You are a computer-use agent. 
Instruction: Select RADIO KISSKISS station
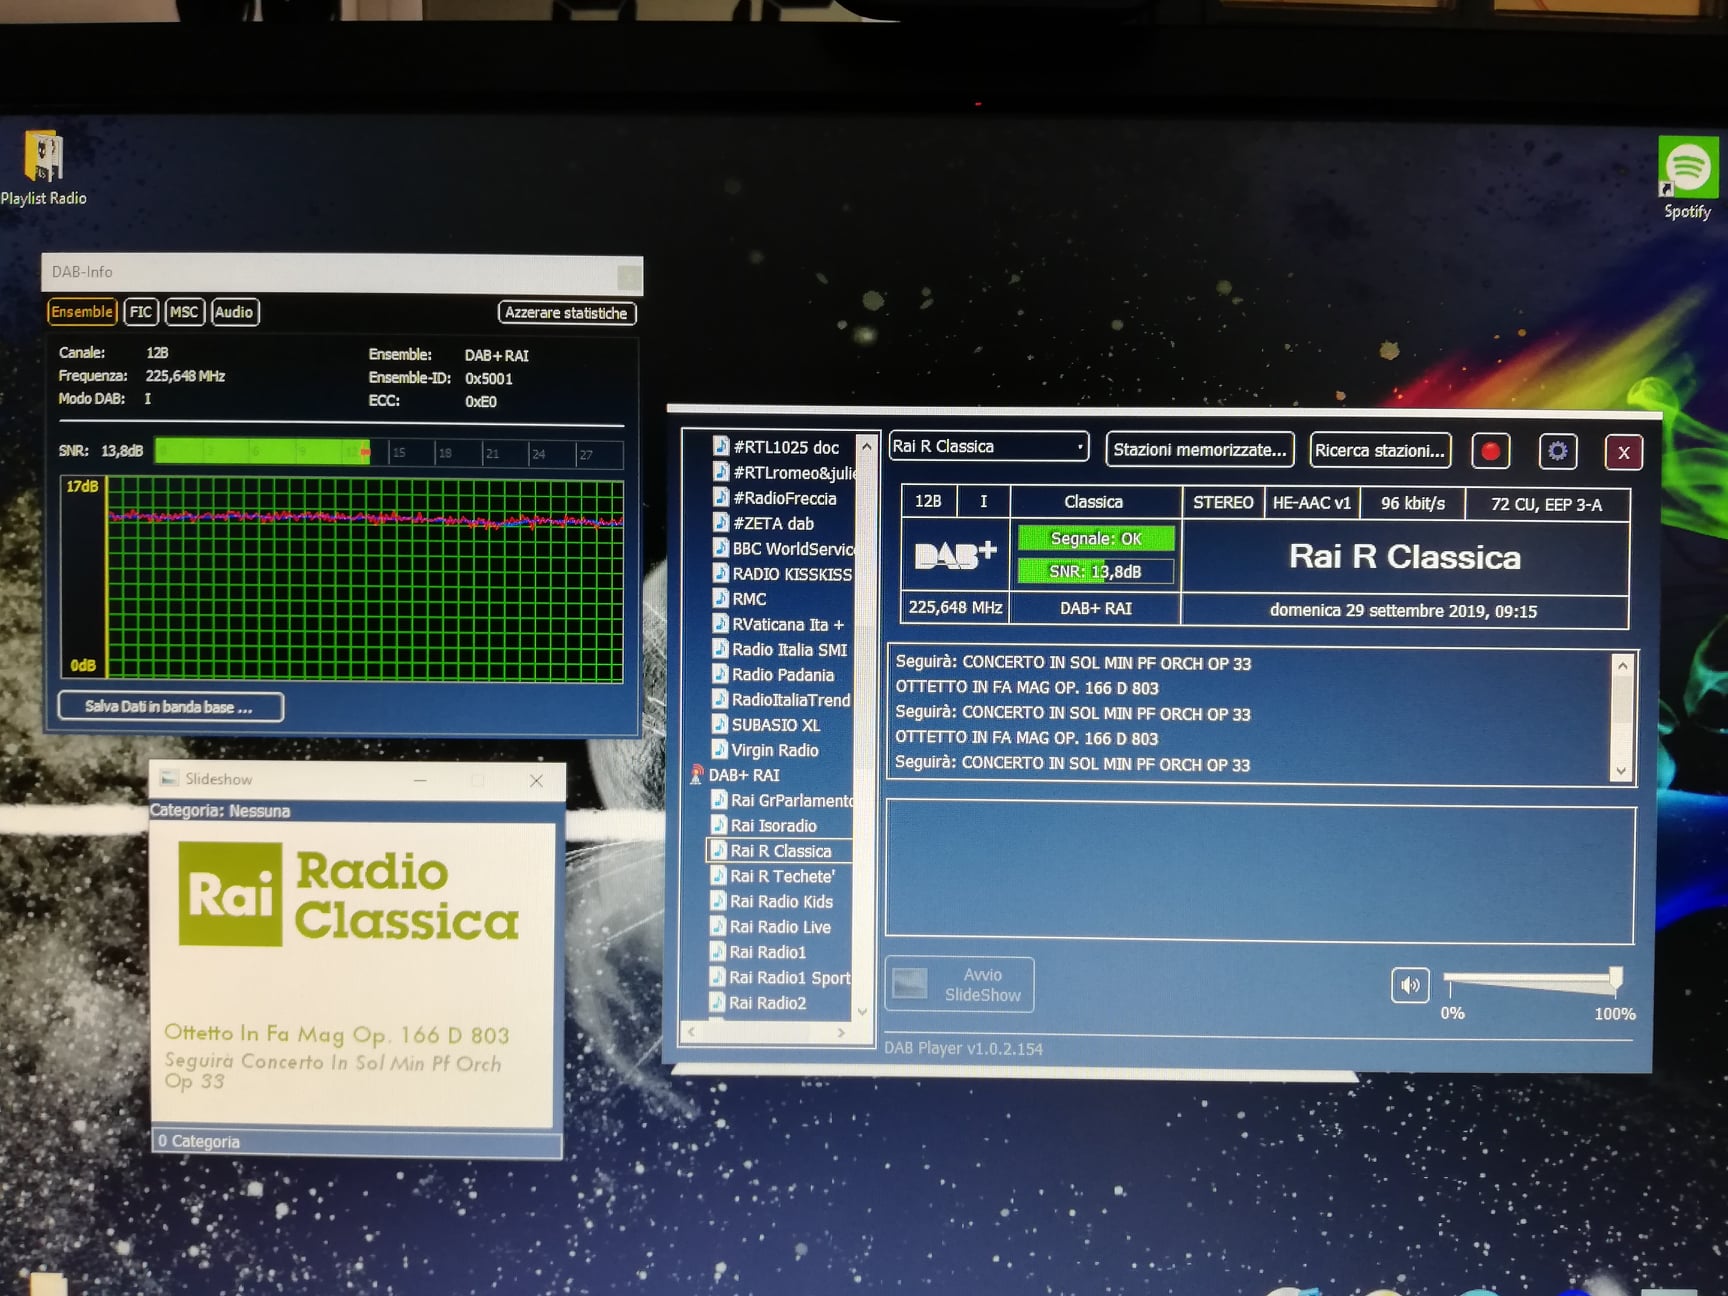783,574
